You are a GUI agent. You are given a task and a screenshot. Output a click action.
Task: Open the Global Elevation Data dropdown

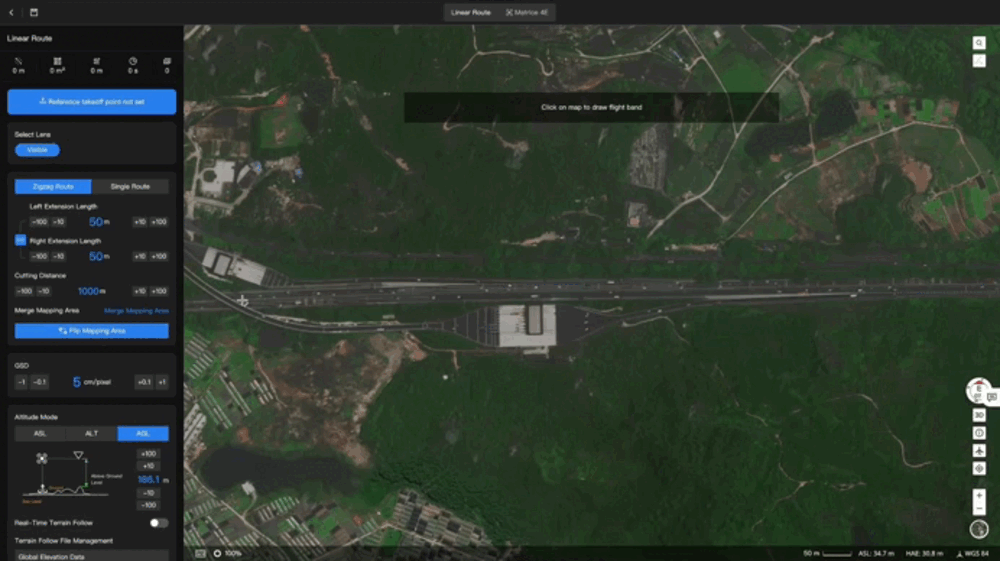(x=92, y=556)
